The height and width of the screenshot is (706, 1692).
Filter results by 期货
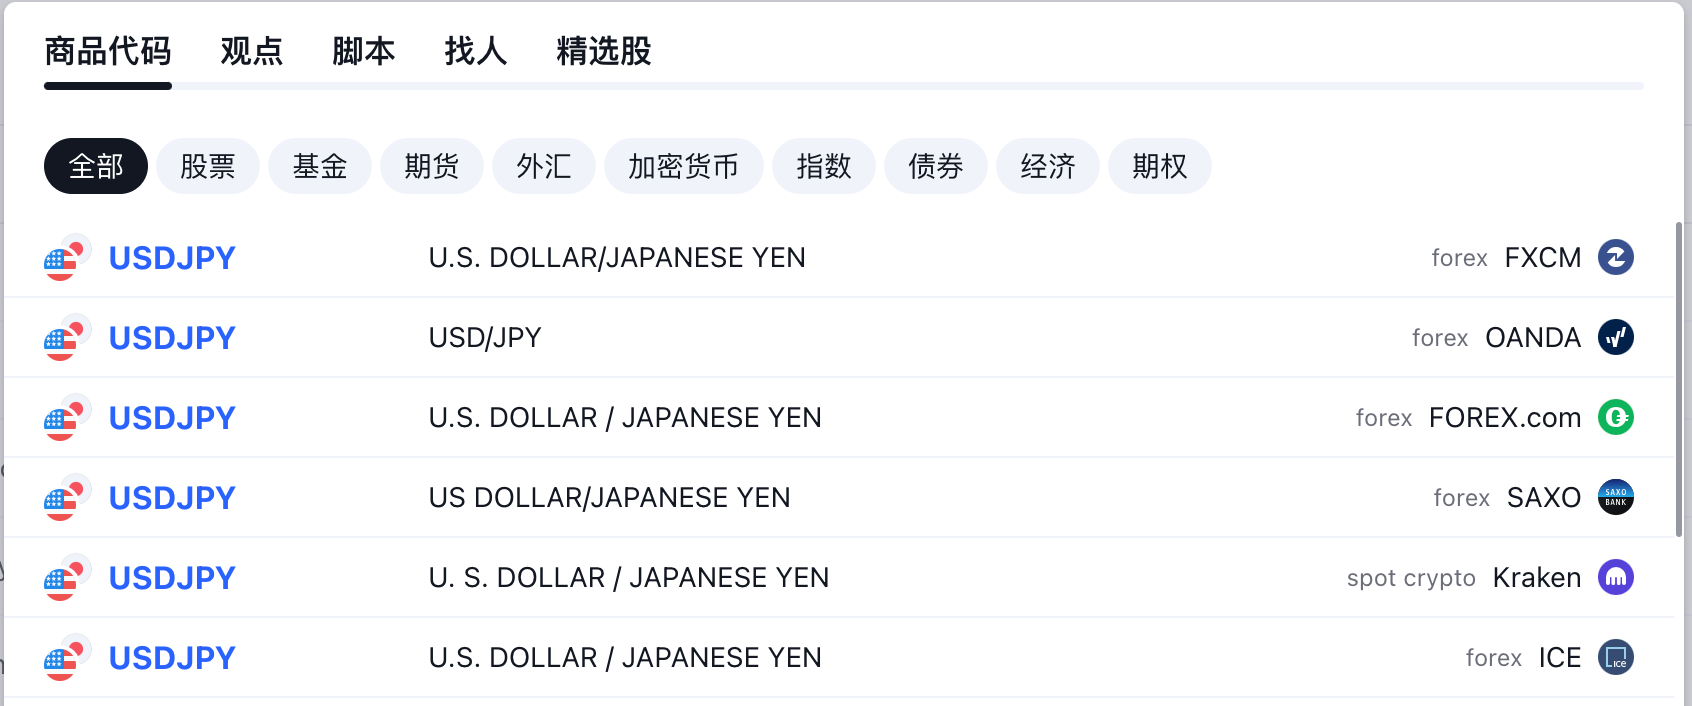tap(432, 166)
